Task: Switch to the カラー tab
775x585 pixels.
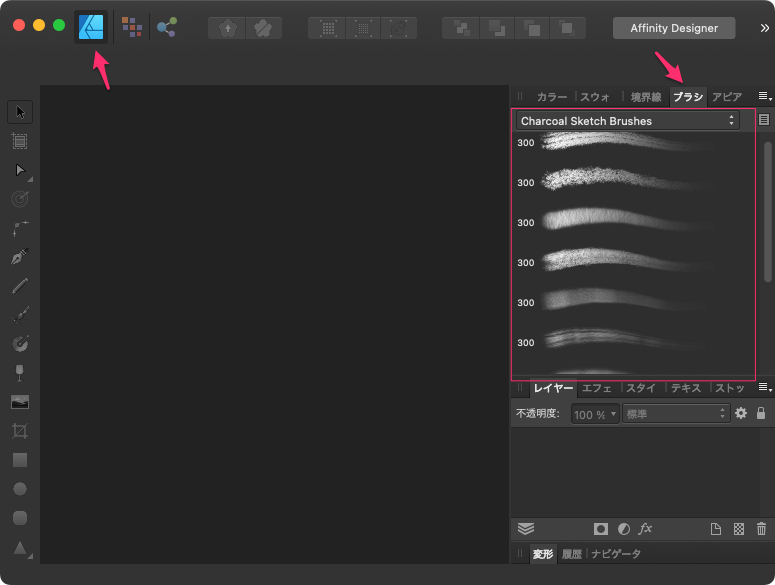Action: tap(552, 97)
